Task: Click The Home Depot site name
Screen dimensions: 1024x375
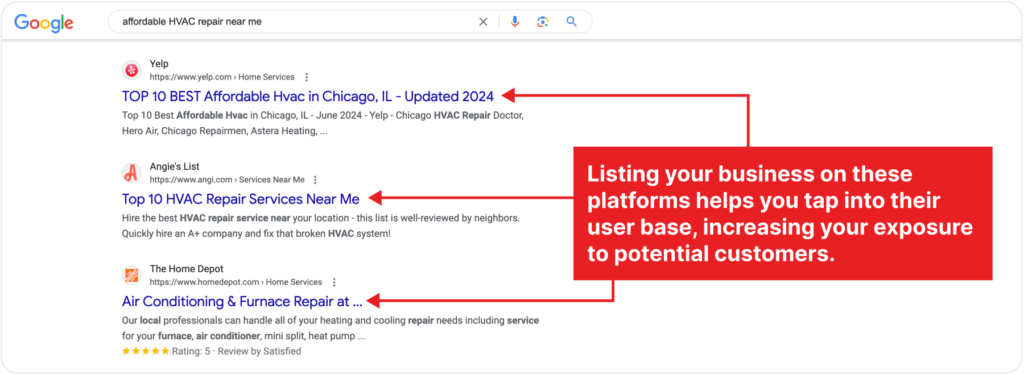Action: tap(187, 269)
